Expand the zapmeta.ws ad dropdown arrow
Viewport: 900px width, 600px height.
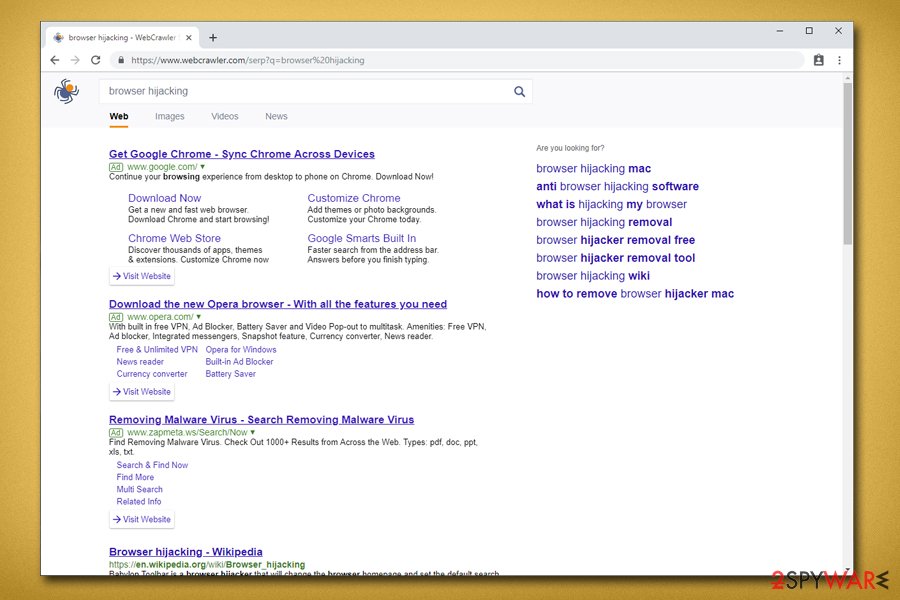click(x=253, y=432)
